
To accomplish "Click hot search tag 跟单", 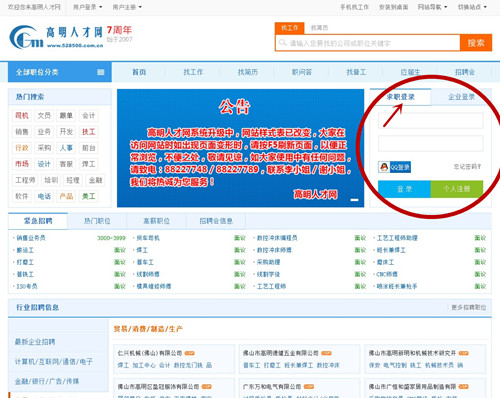I will point(66,116).
